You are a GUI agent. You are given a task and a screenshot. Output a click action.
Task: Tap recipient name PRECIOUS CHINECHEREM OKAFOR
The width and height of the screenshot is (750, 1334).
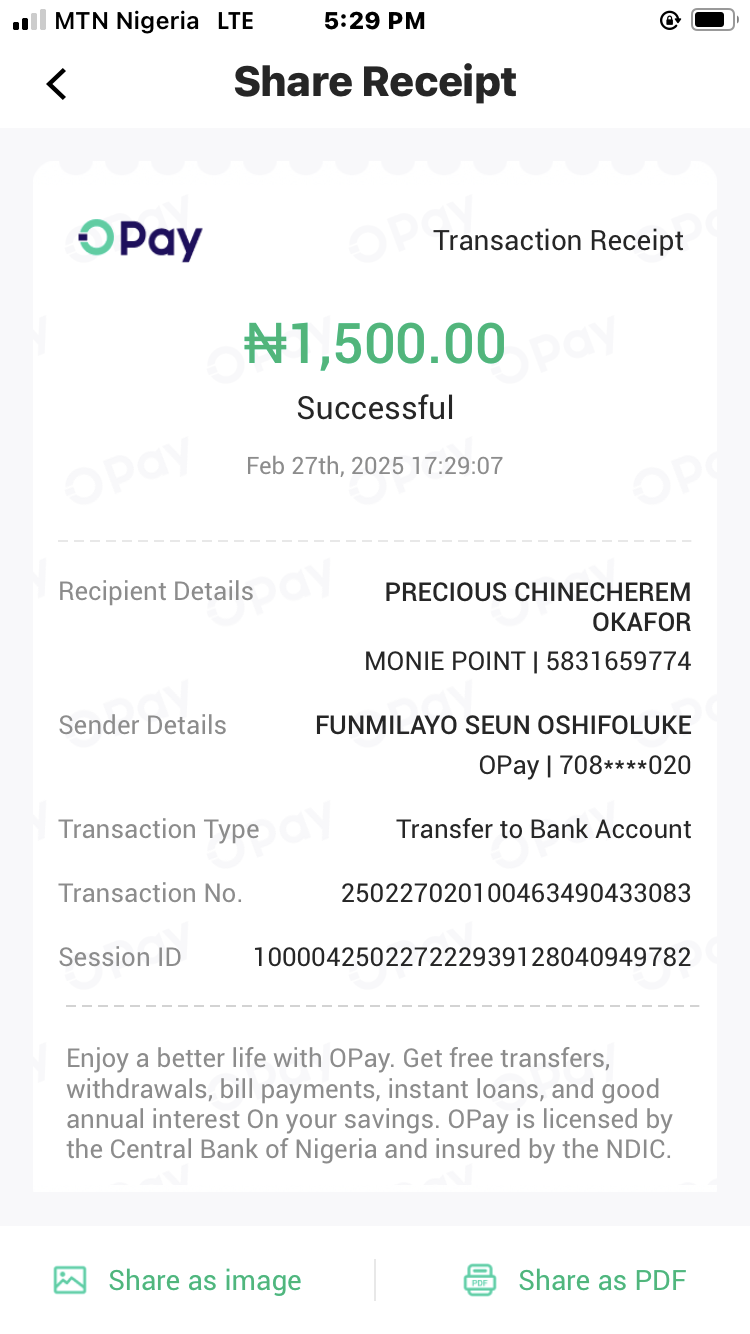538,606
